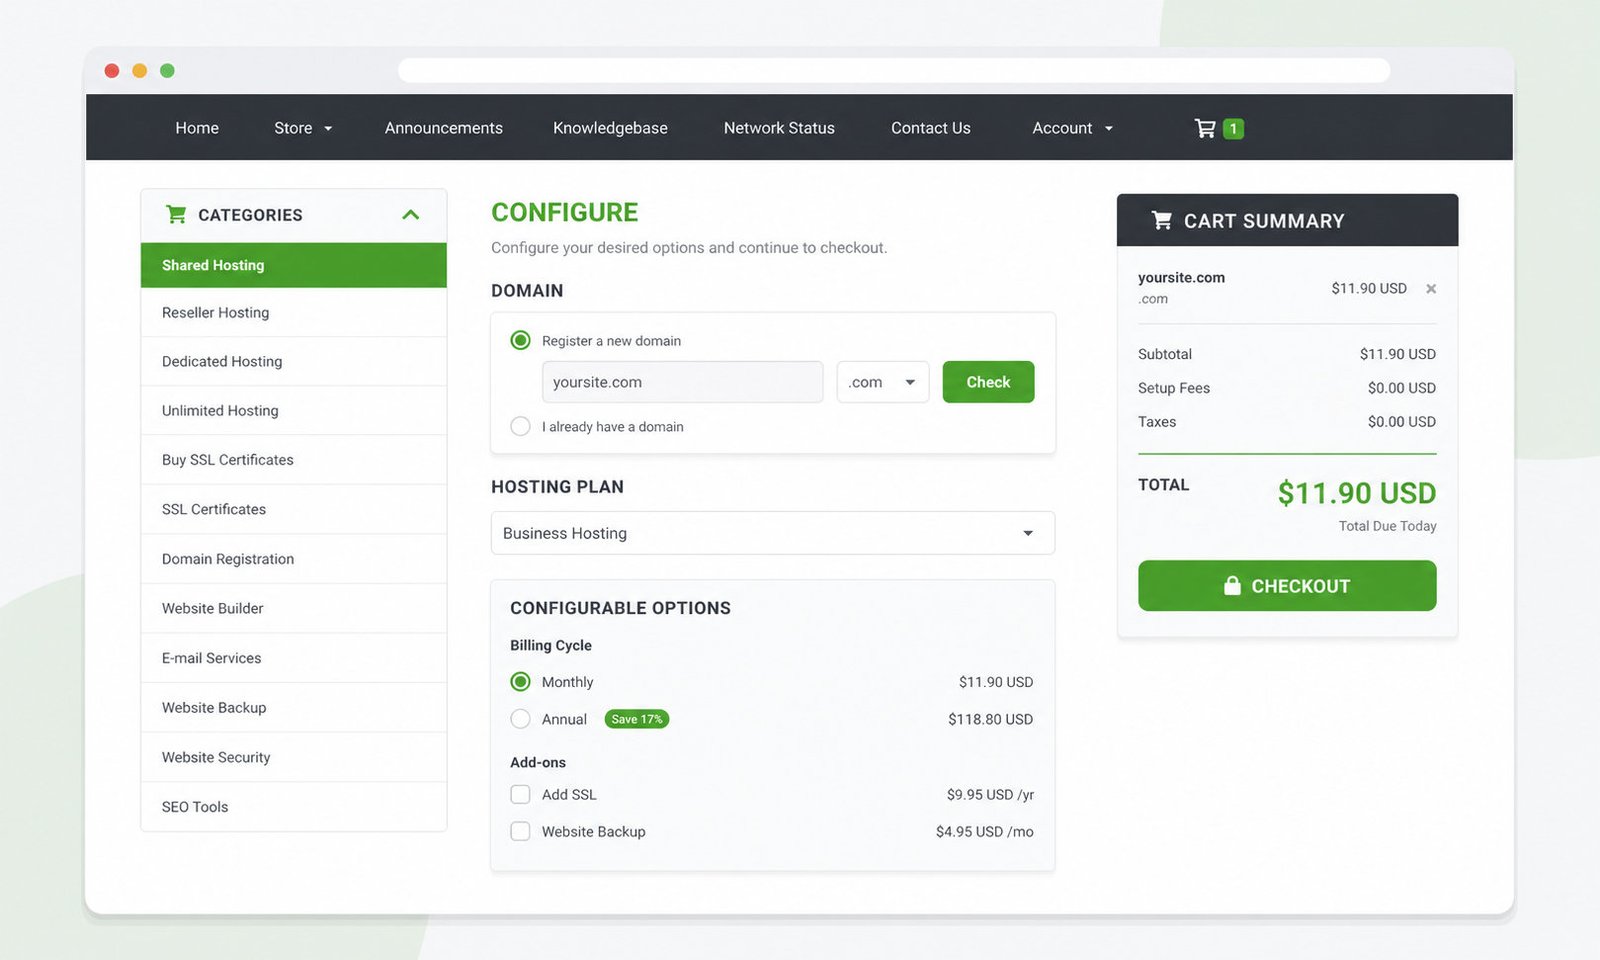This screenshot has width=1600, height=960.
Task: Open Domain Registration category
Action: coord(294,559)
